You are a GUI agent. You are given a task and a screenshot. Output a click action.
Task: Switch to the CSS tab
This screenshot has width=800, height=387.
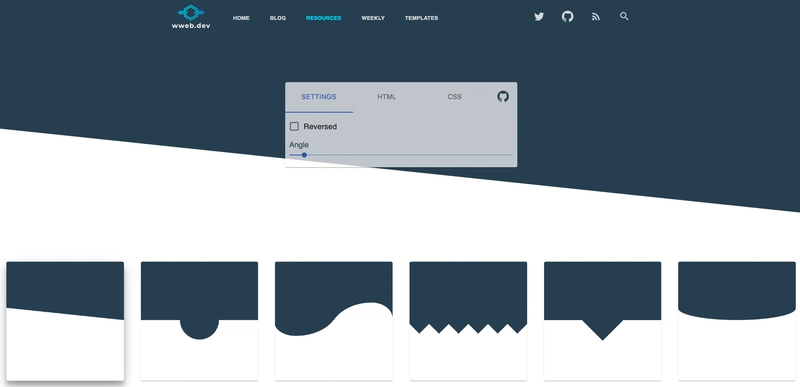click(454, 97)
